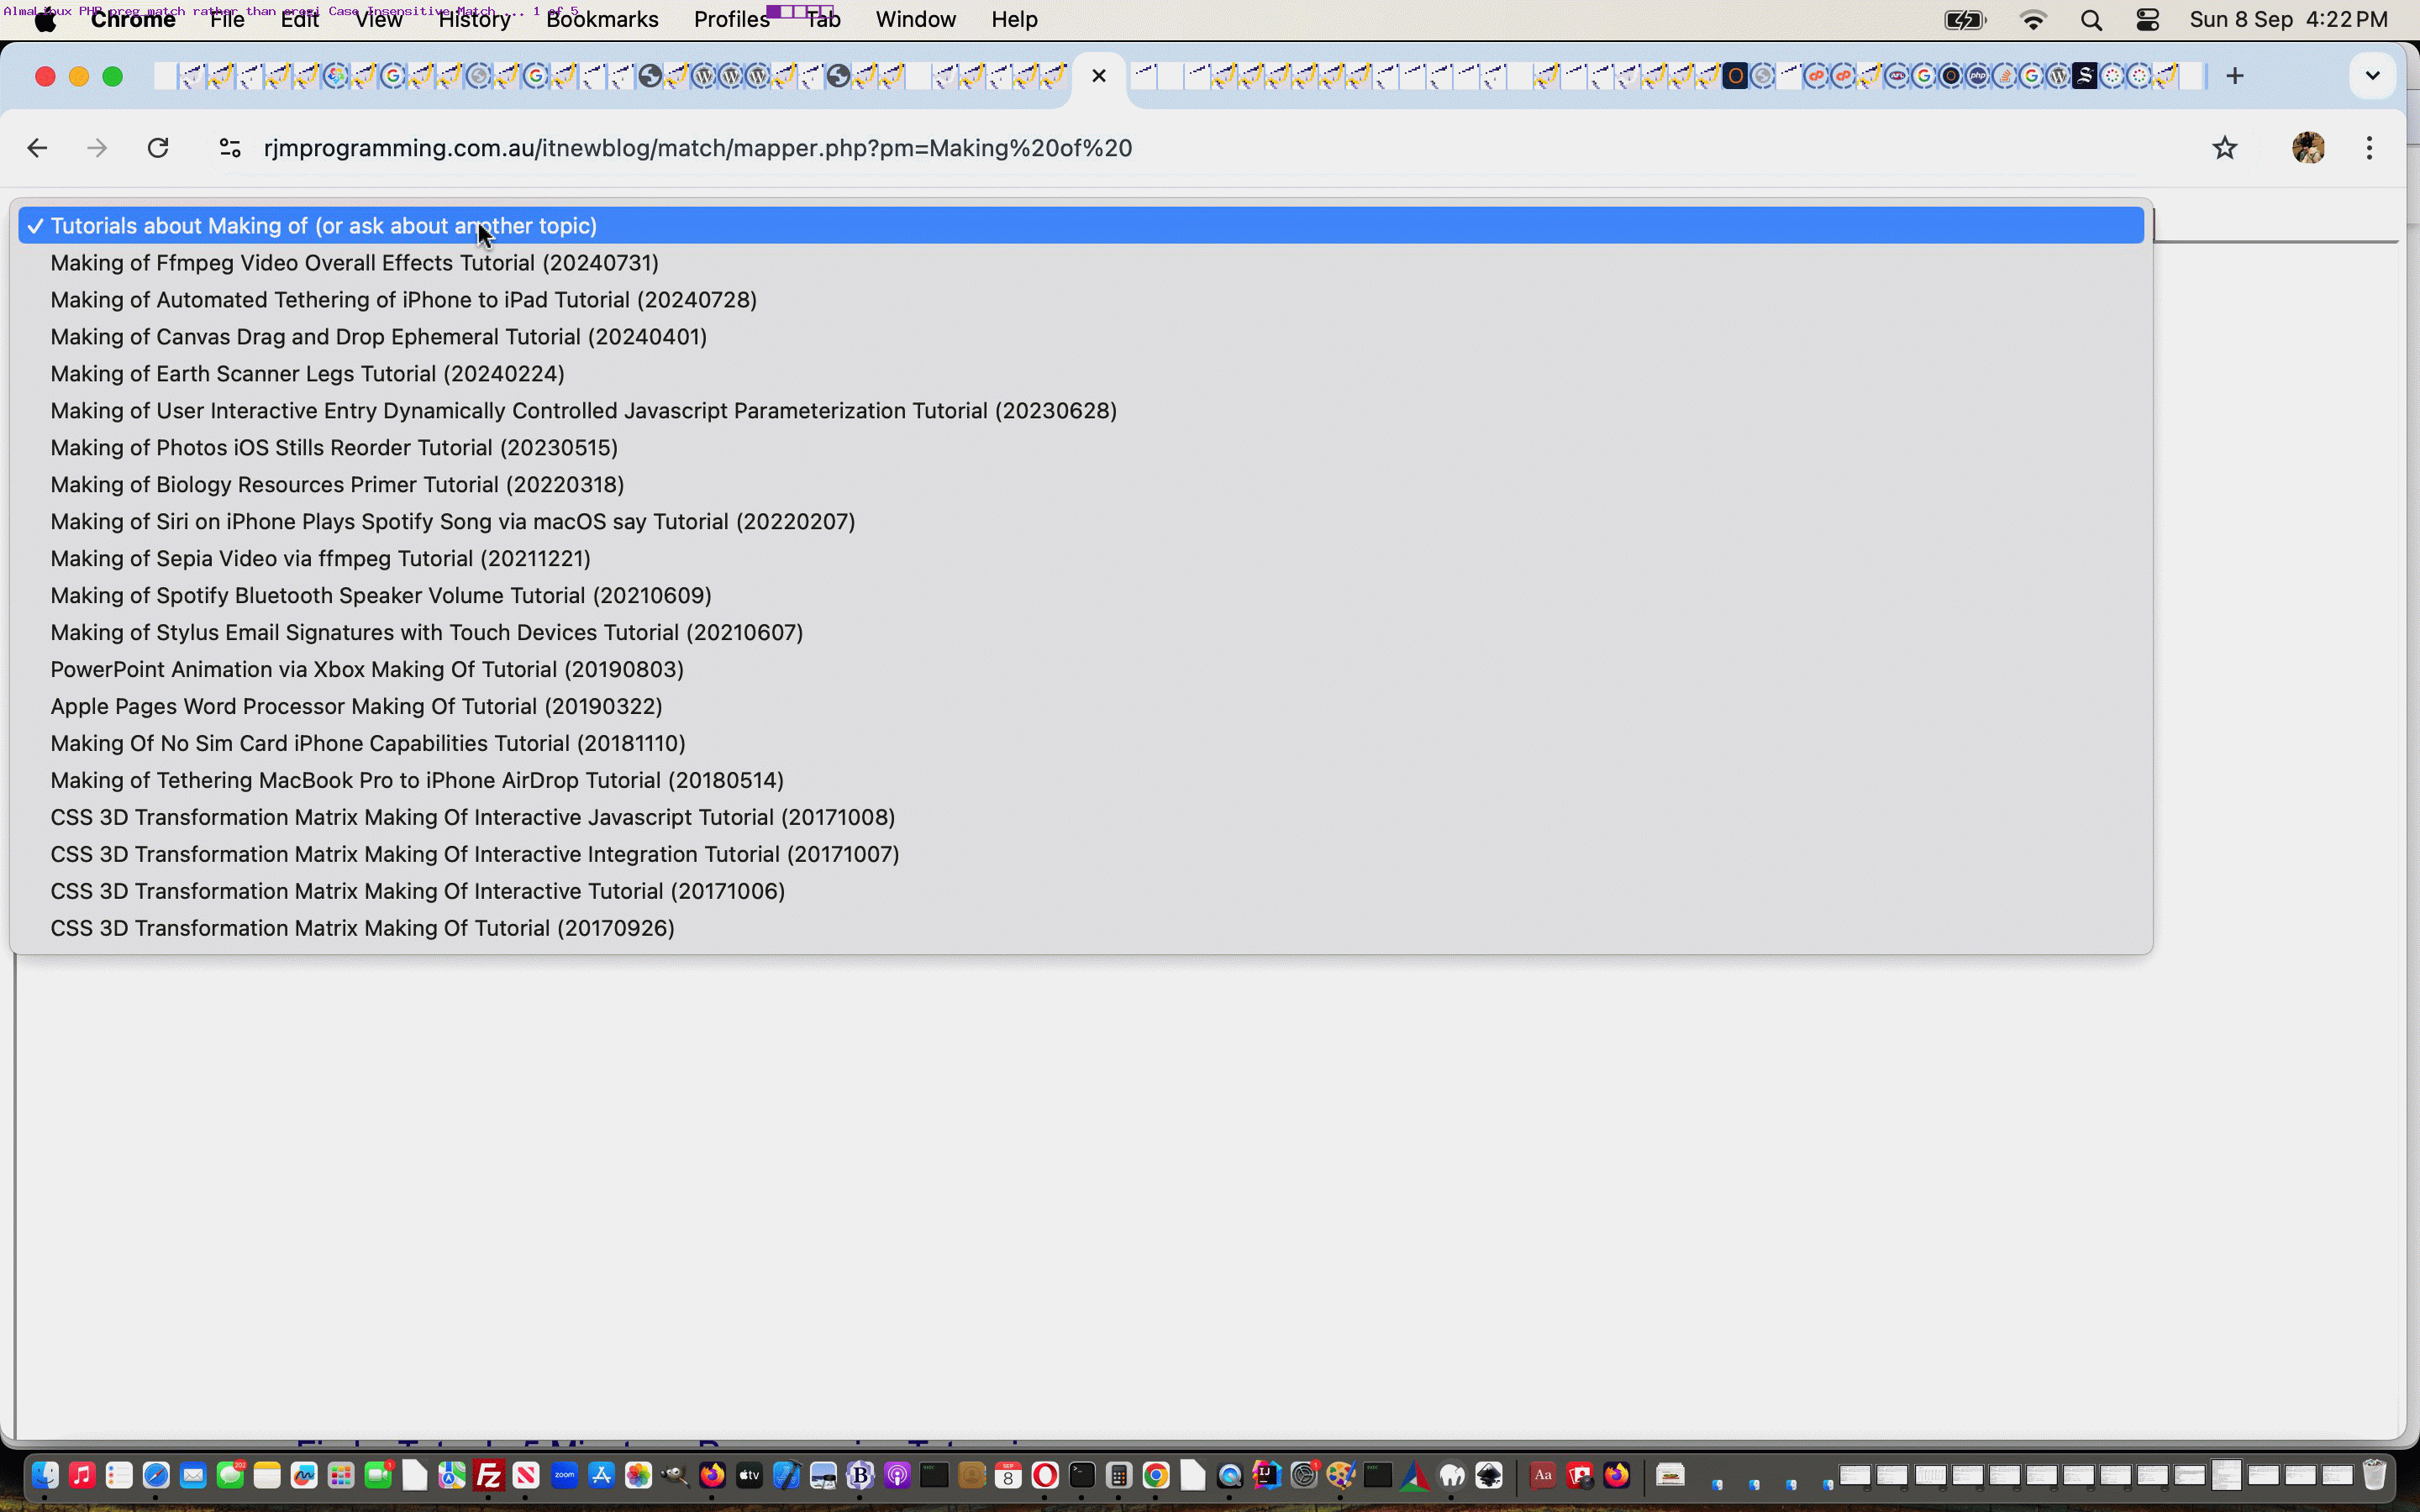Select Making of Ffmpeg Video Overall Effects Tutorial

click(354, 261)
